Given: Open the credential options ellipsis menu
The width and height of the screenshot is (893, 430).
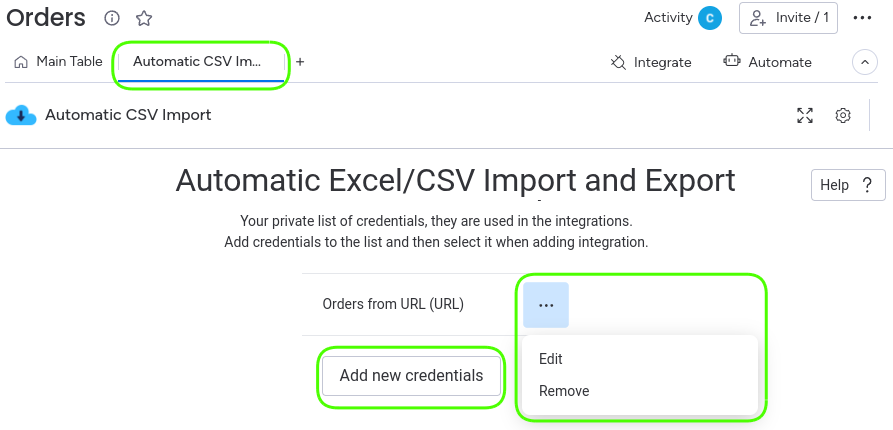Looking at the screenshot, I should tap(546, 305).
